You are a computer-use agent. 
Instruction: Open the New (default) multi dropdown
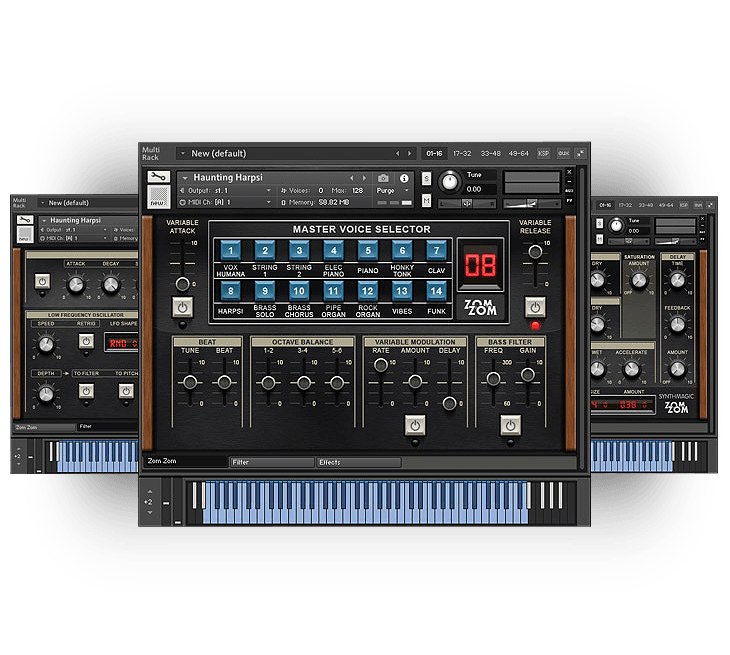(x=183, y=153)
